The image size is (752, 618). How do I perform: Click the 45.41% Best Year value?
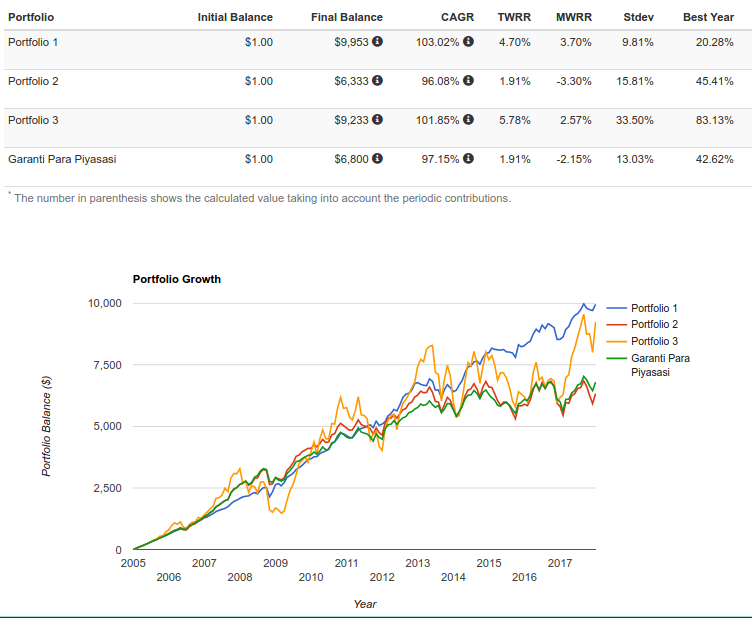point(715,81)
